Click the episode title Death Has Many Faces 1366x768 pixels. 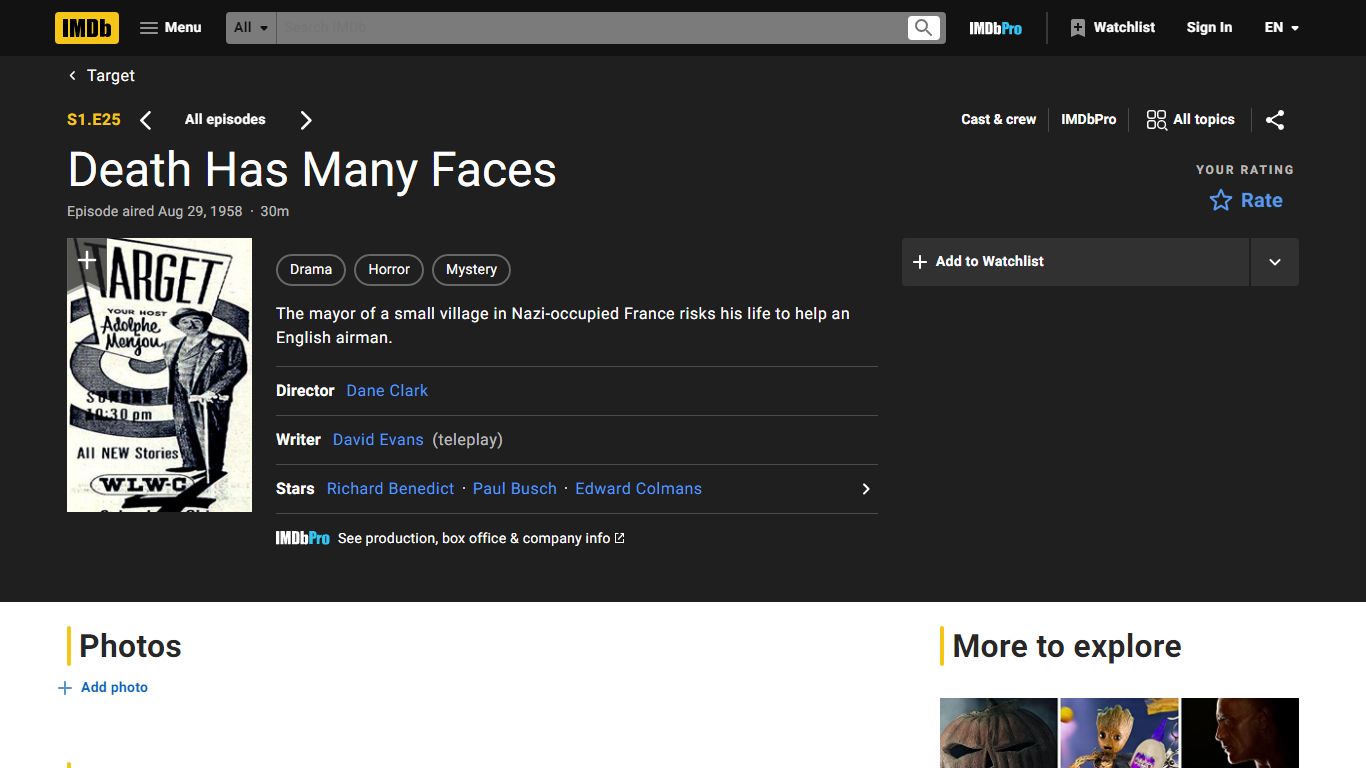coord(312,169)
